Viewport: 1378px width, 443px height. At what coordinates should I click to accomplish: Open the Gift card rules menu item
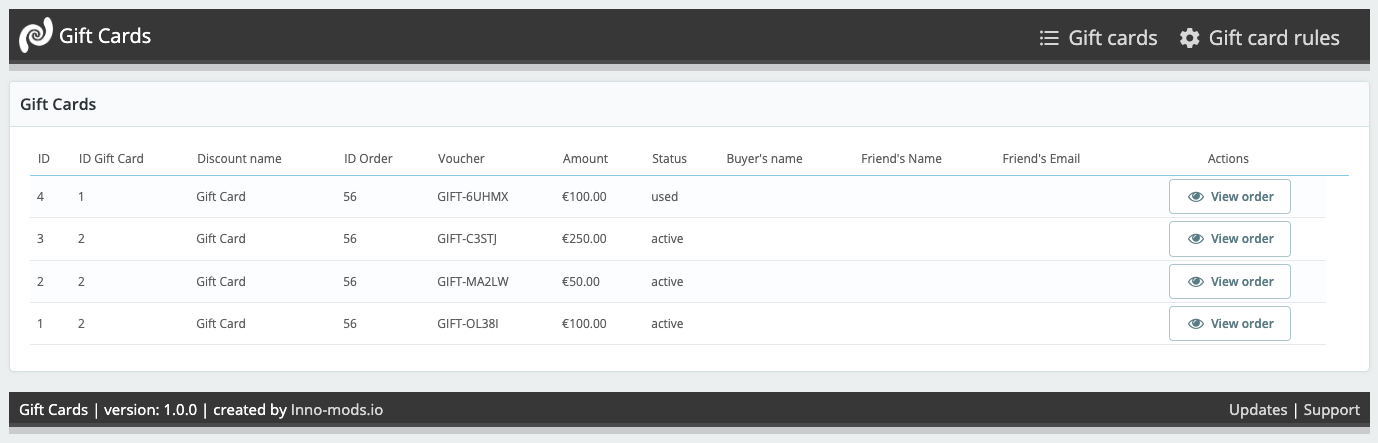1273,38
